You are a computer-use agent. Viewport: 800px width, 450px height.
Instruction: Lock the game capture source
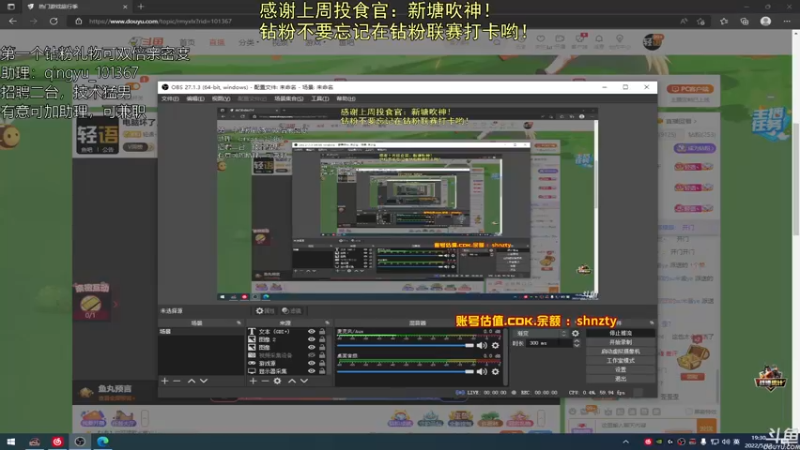point(322,363)
